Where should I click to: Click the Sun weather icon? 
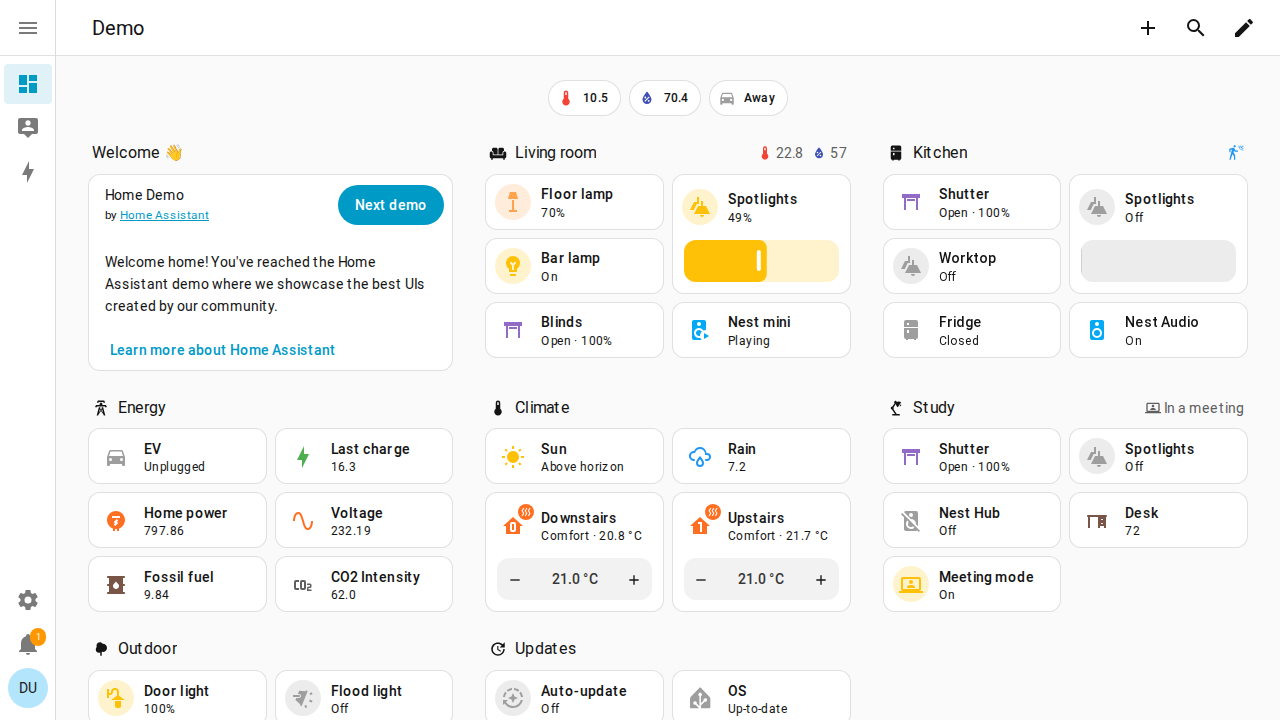click(513, 457)
